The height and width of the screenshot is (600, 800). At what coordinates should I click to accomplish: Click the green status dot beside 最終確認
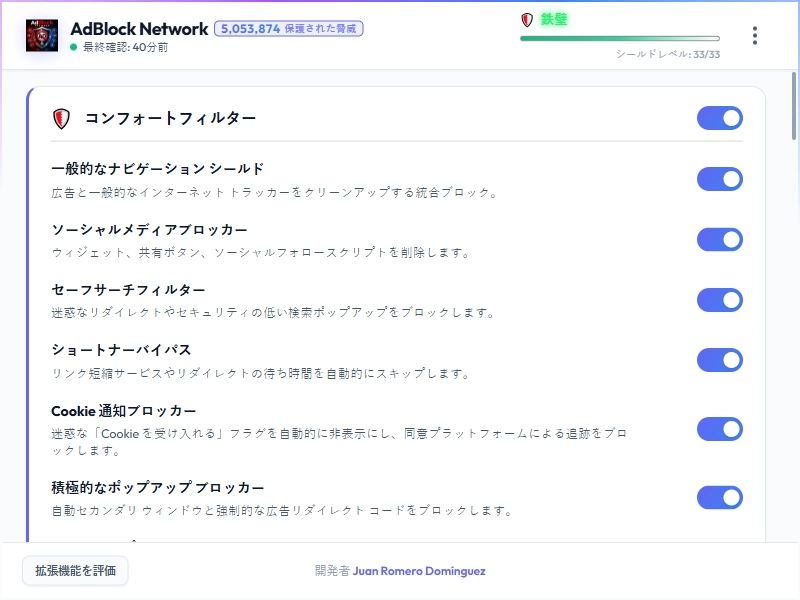pos(73,47)
